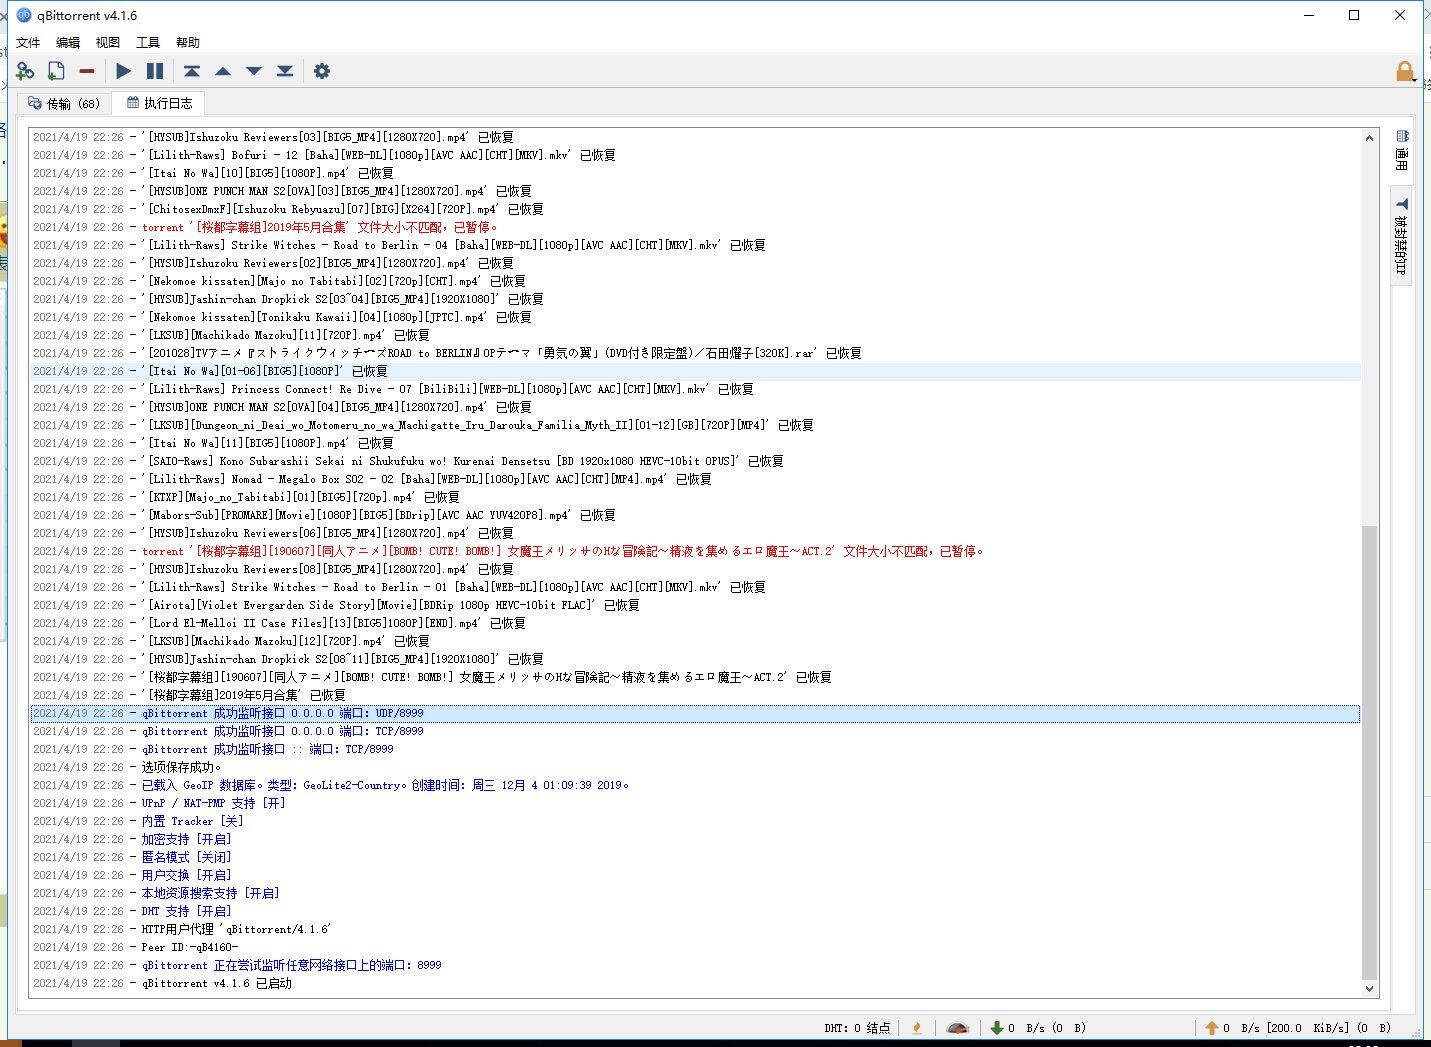Select log line 0.0.0.0 端口: TCP/8999

(x=695, y=731)
